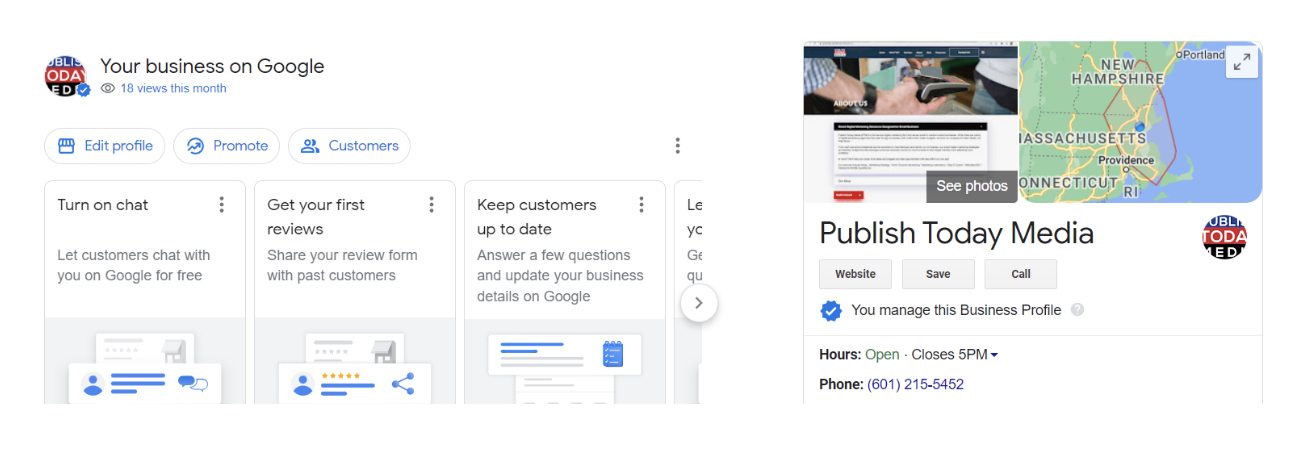Viewport: 1290px width, 458px height.
Task: Click the 18 views this month link
Action: pyautogui.click(x=173, y=88)
